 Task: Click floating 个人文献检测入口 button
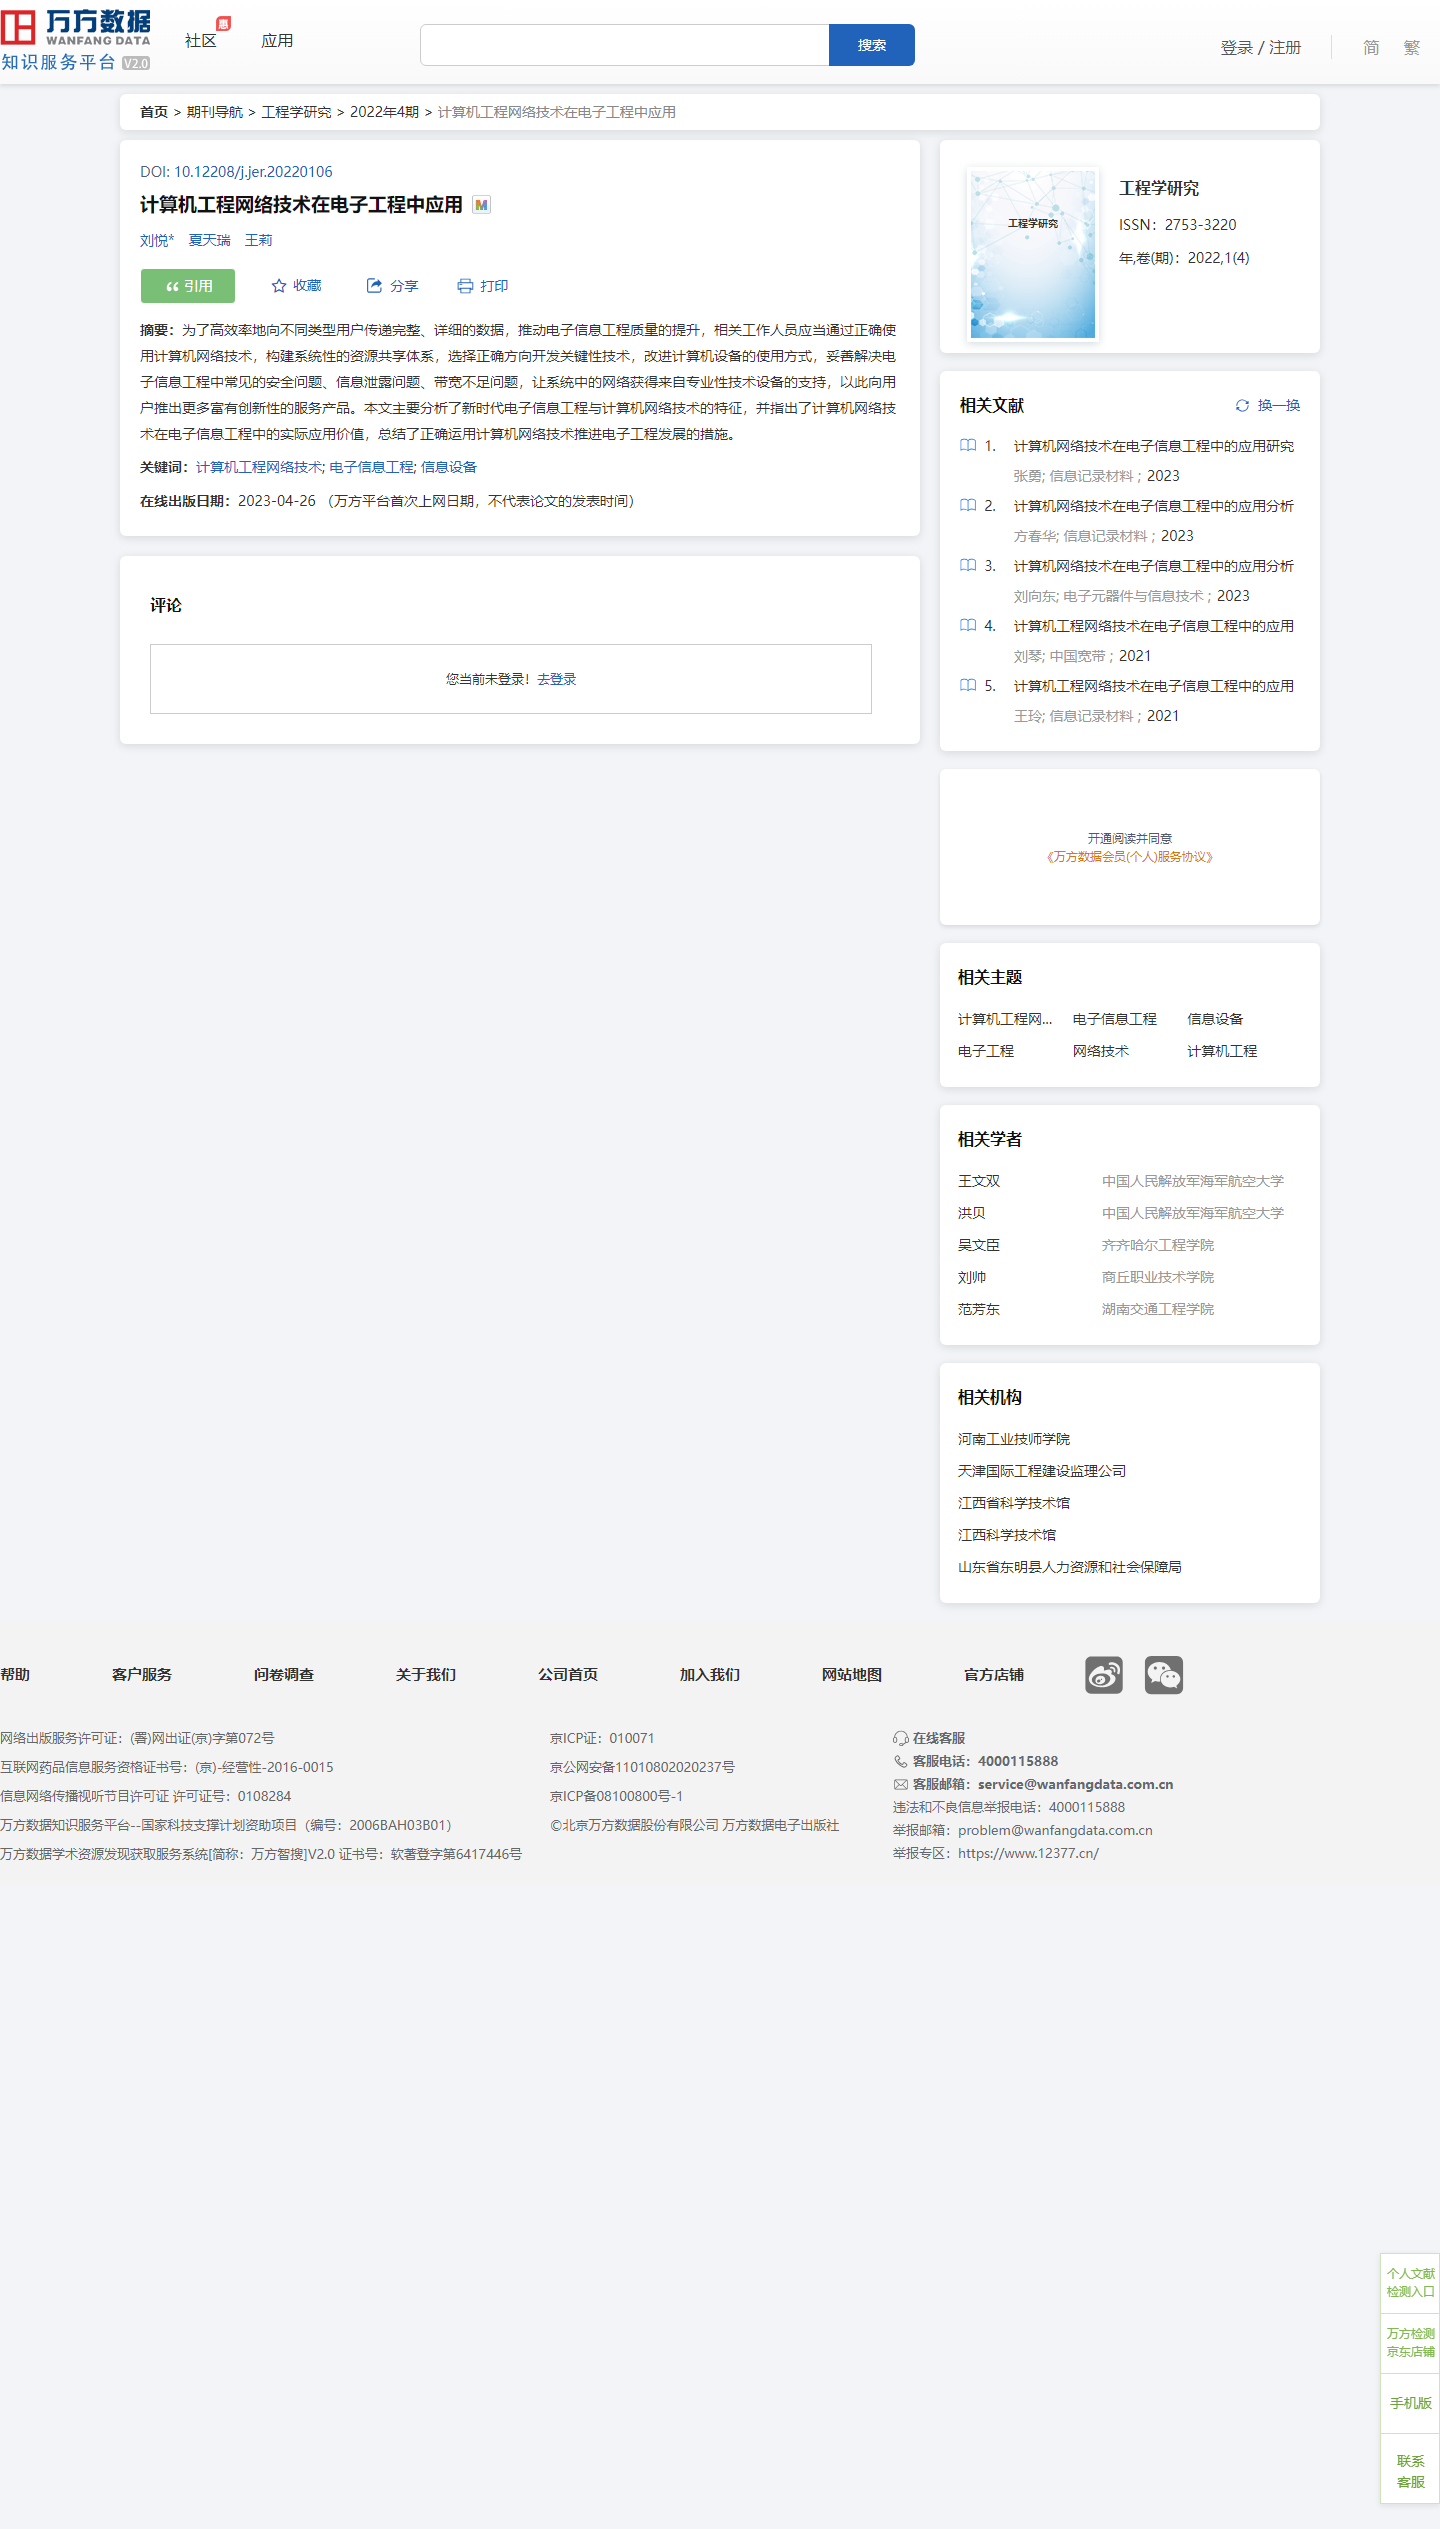coord(1410,2282)
